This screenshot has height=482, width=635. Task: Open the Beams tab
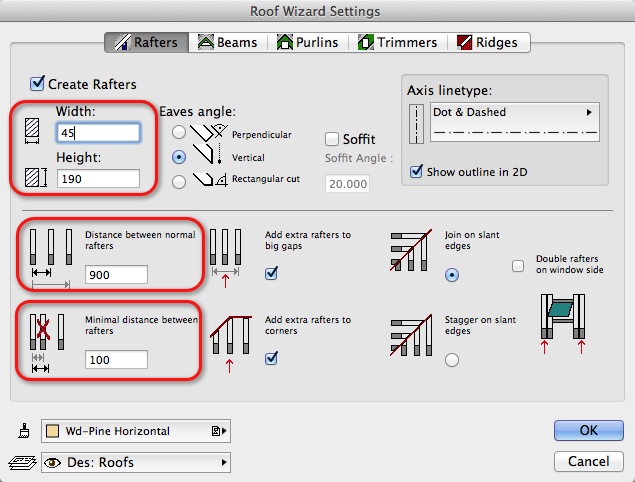click(228, 43)
